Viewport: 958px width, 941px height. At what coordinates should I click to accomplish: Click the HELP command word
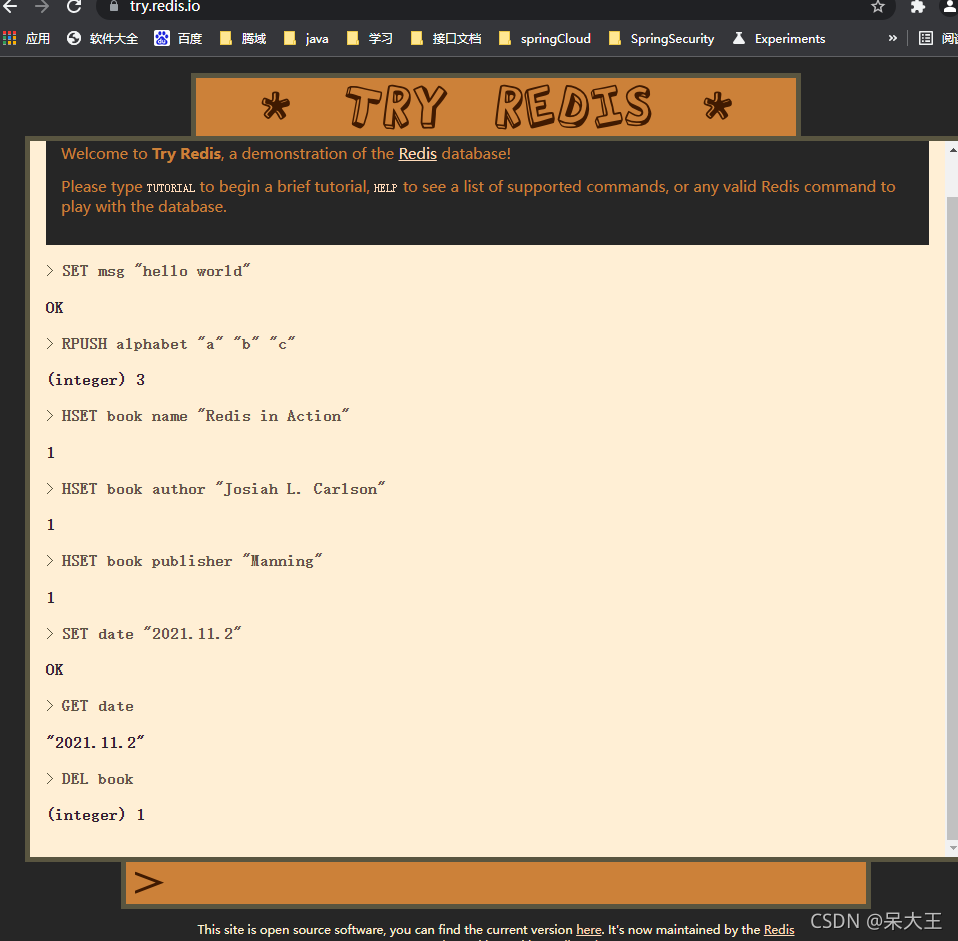(385, 188)
